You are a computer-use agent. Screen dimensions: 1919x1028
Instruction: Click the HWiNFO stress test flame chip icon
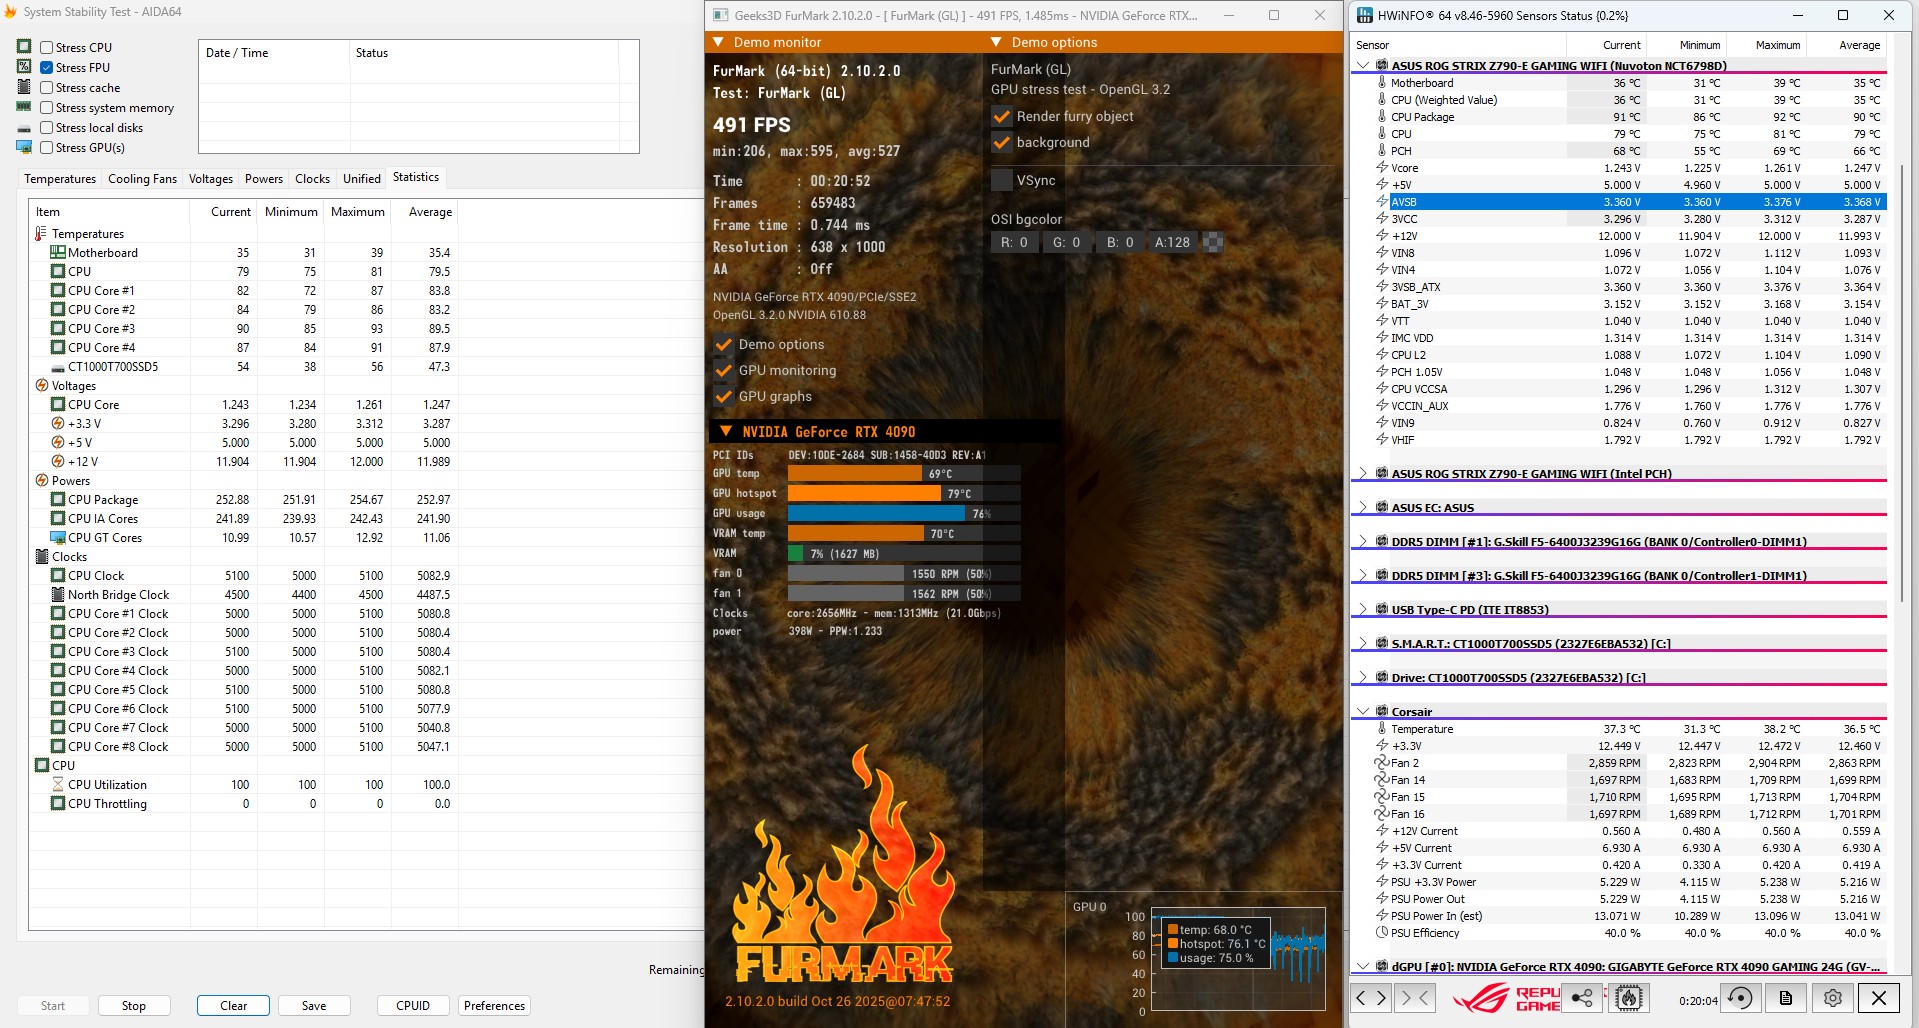(1629, 997)
